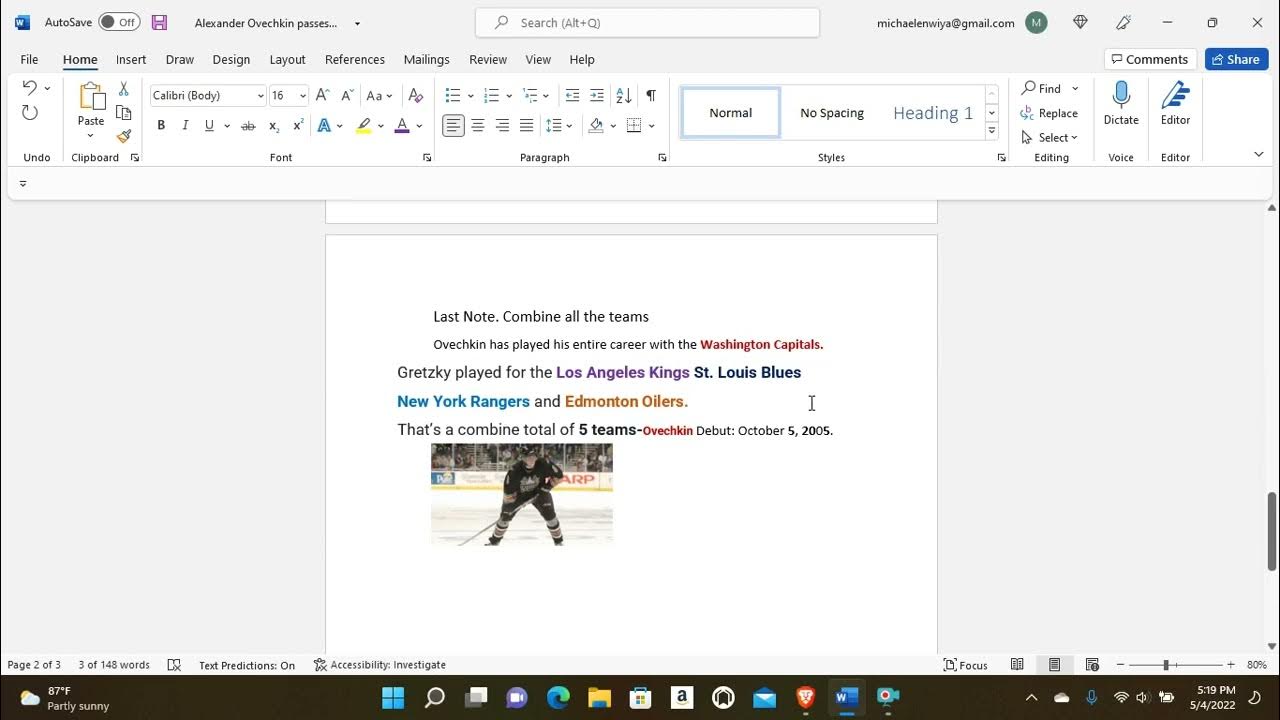Switch to the References tab
Screen dimensions: 1280x720
click(x=355, y=59)
